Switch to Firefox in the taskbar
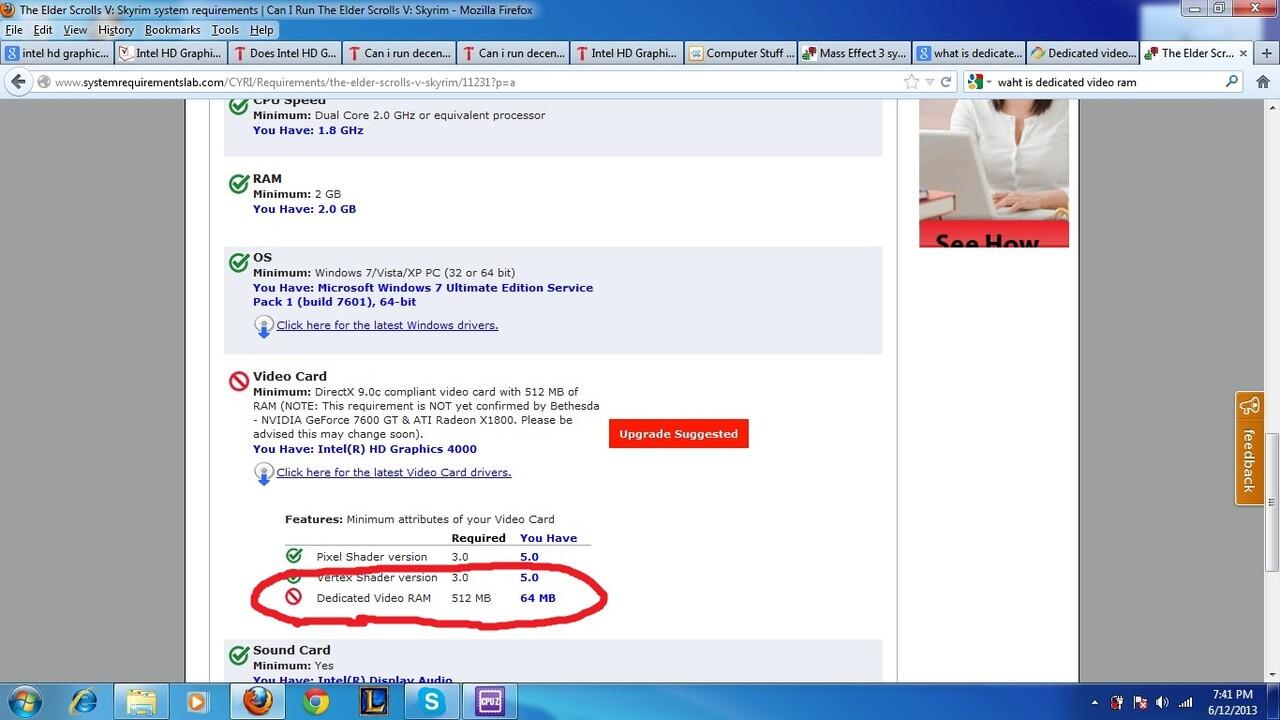 click(257, 702)
